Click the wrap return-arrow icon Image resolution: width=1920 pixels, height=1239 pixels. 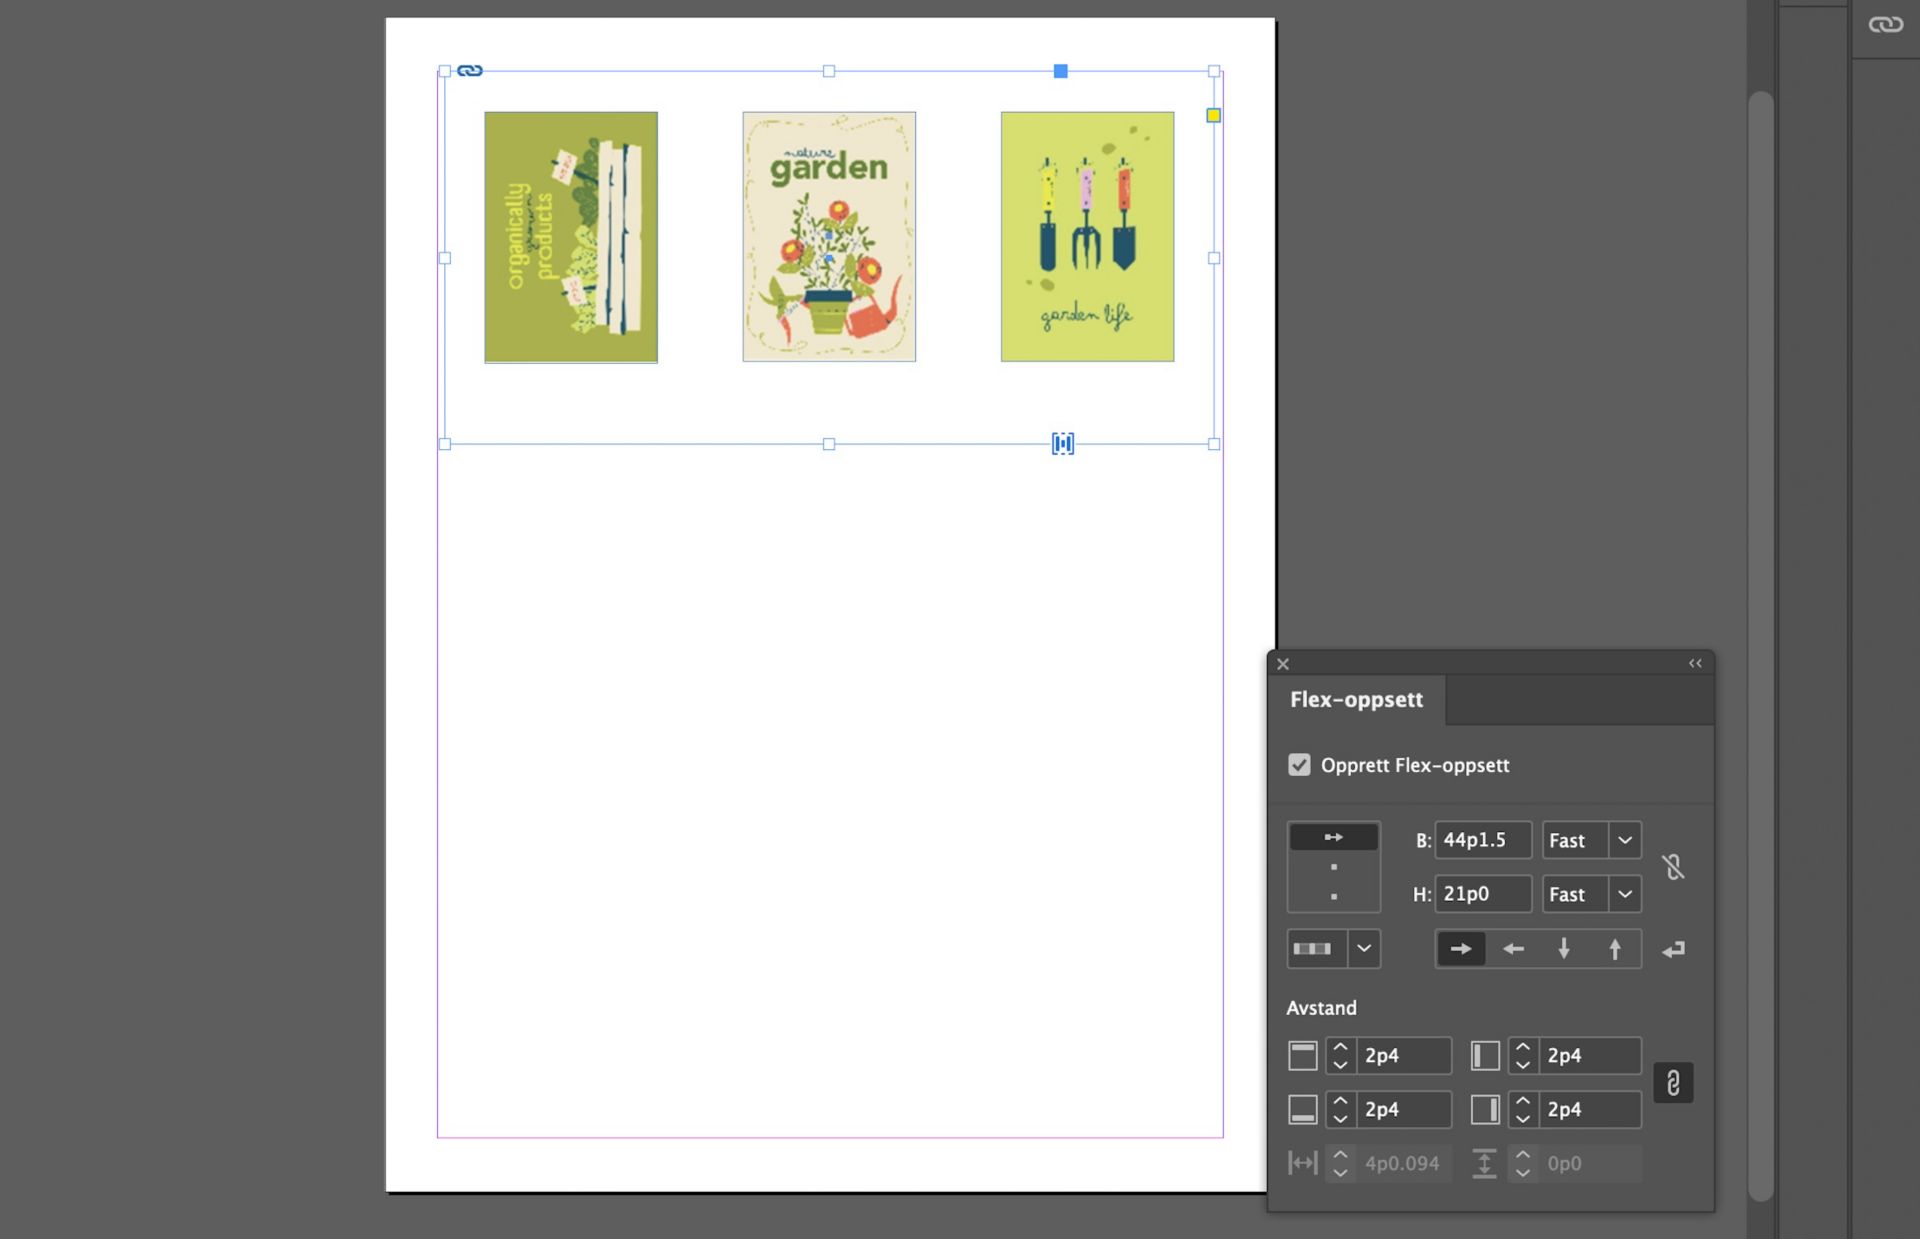(1674, 948)
